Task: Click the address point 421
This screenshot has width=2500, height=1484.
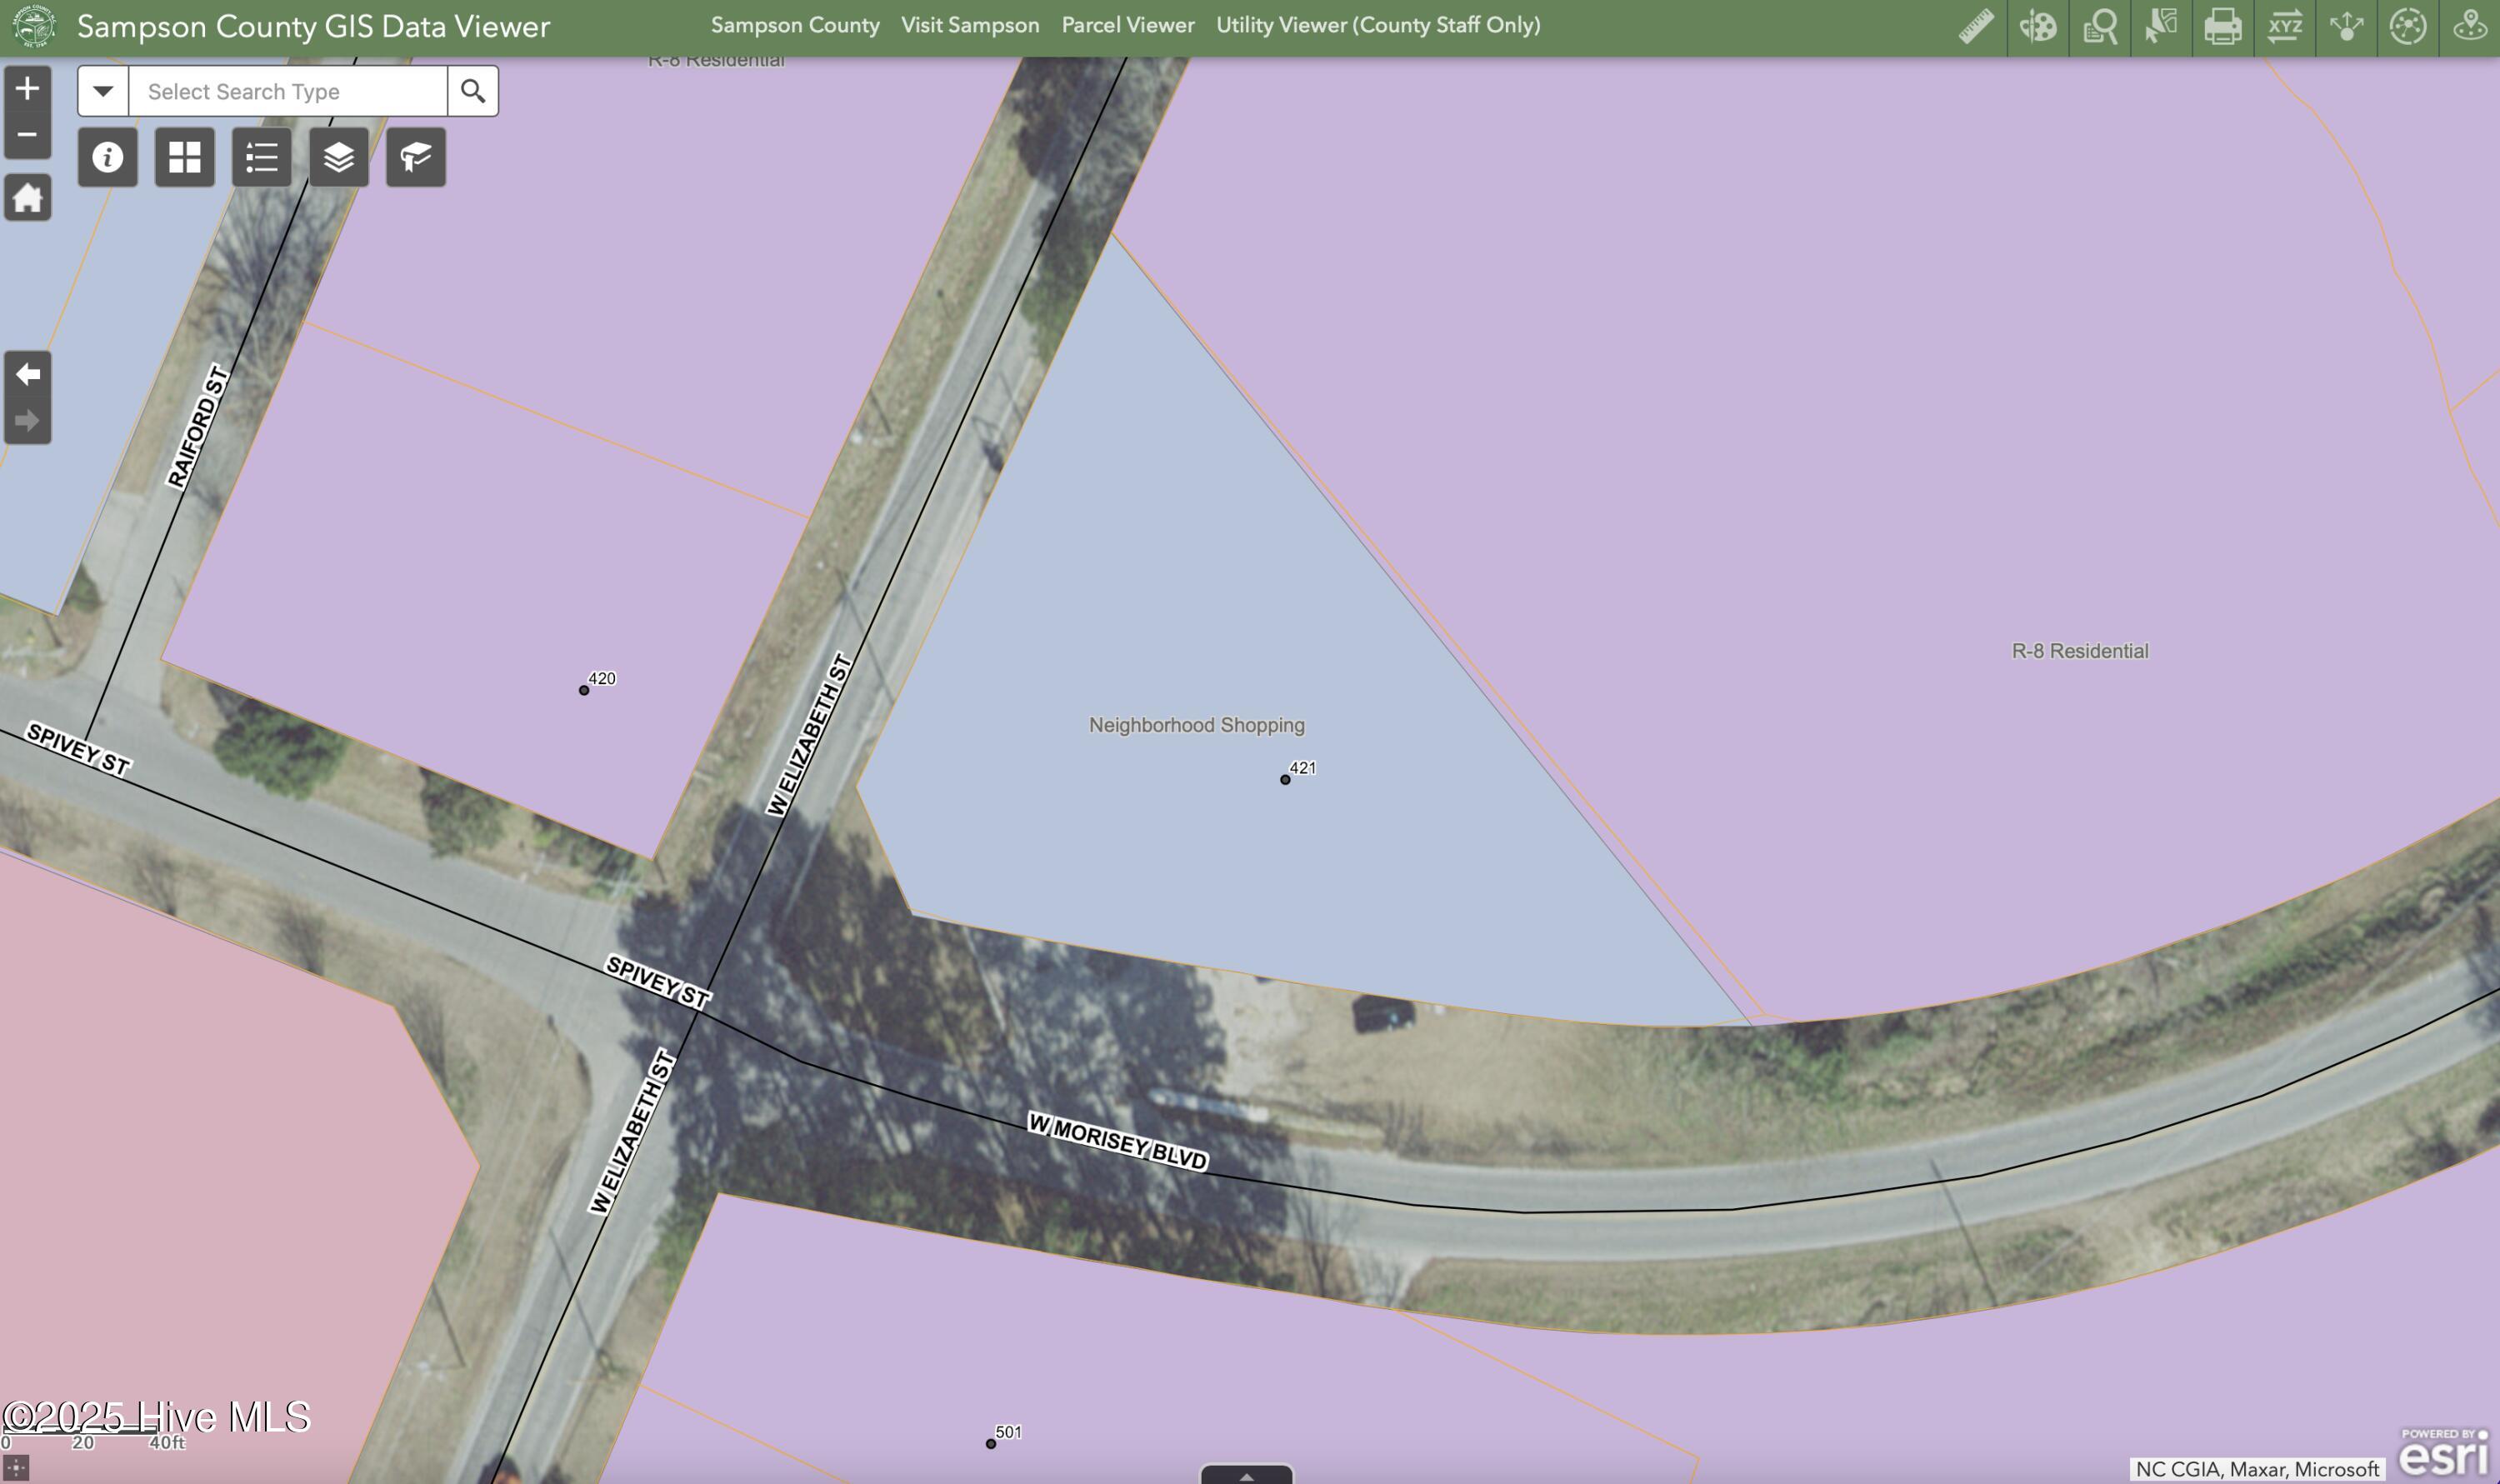Action: click(x=1285, y=779)
